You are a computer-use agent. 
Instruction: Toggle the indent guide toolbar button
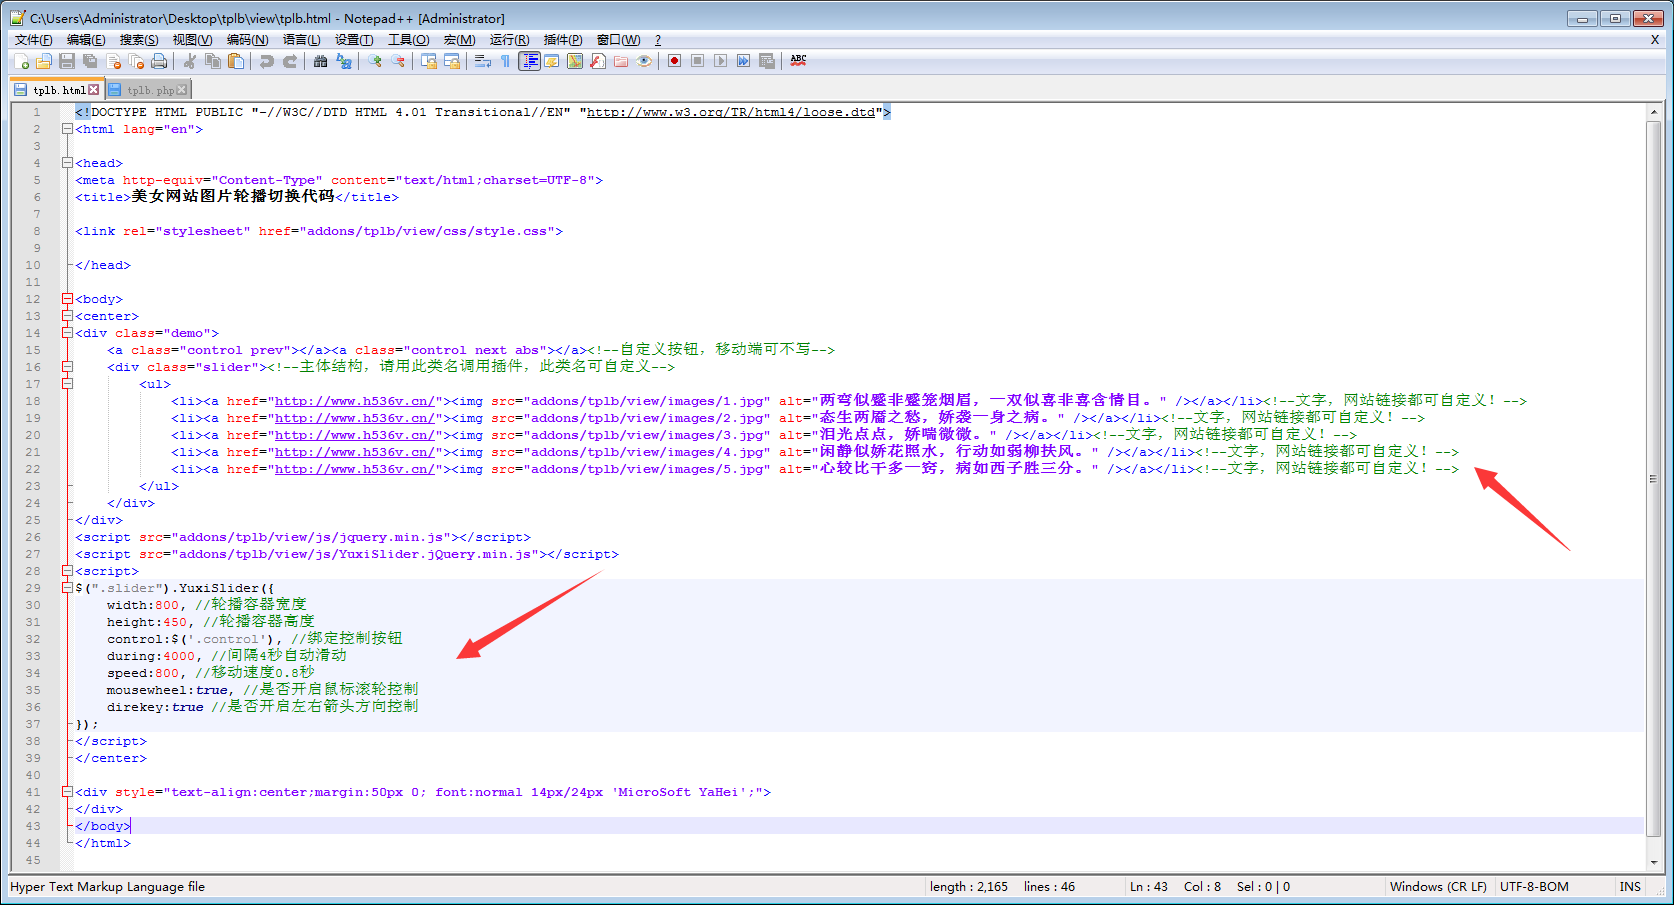point(529,61)
